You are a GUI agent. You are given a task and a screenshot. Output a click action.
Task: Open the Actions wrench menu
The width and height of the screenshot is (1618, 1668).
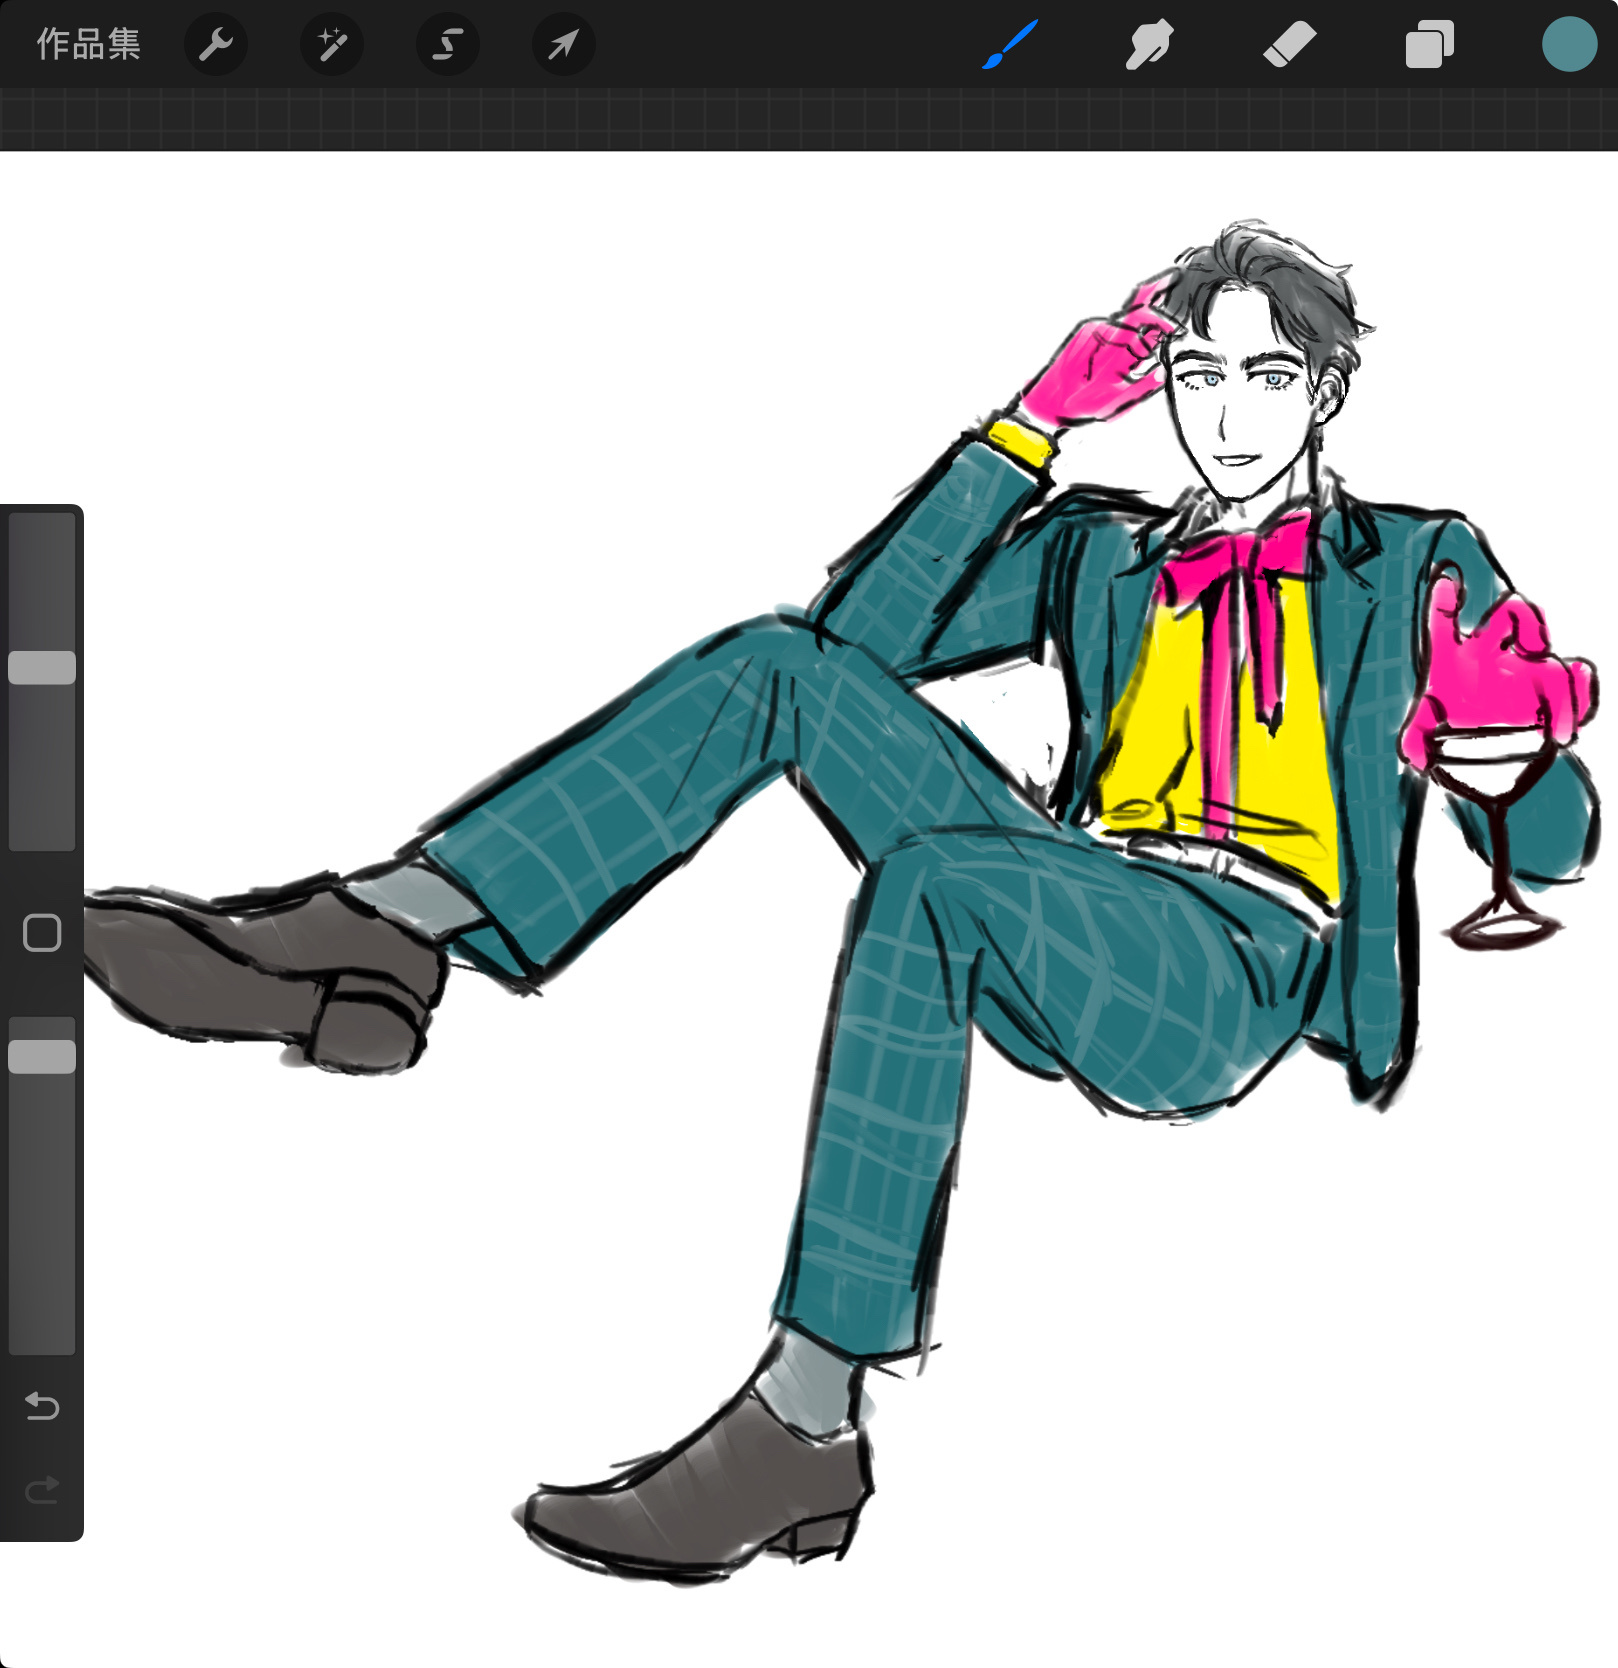216,45
